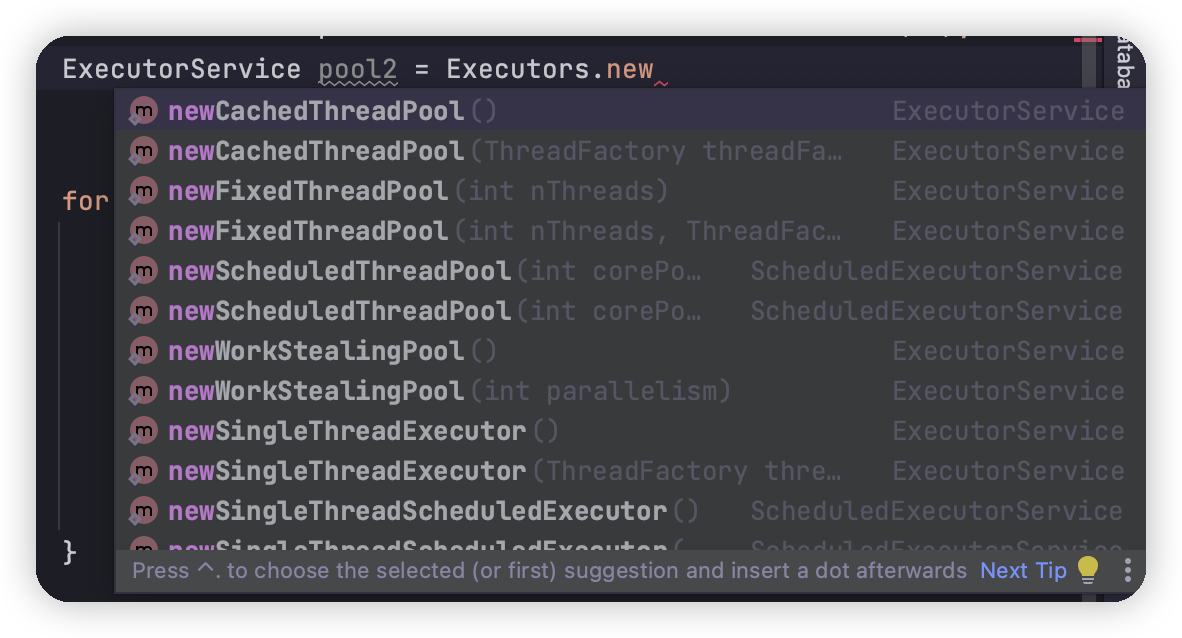Select newFixedThreadPool(int nThreads) completion

[x=629, y=191]
